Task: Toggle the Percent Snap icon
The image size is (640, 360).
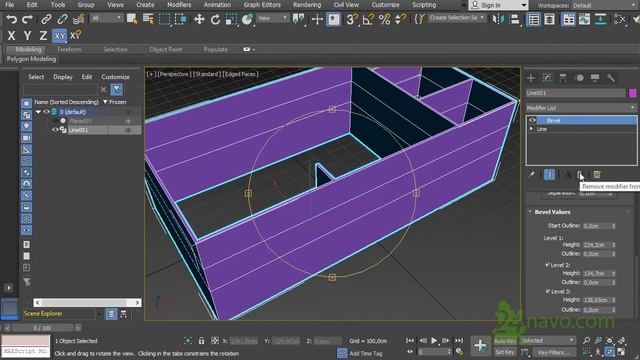Action: [x=384, y=19]
